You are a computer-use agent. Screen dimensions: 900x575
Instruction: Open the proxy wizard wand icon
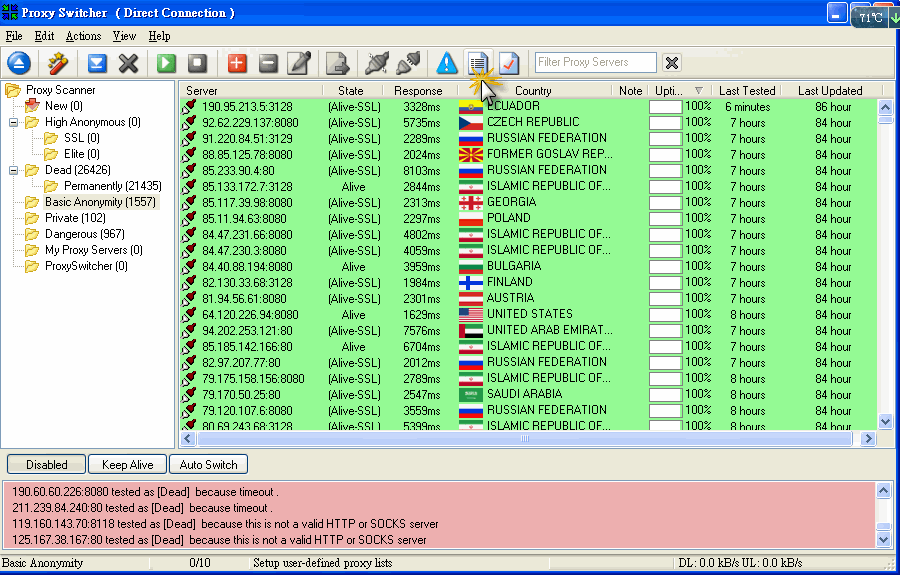tap(57, 63)
